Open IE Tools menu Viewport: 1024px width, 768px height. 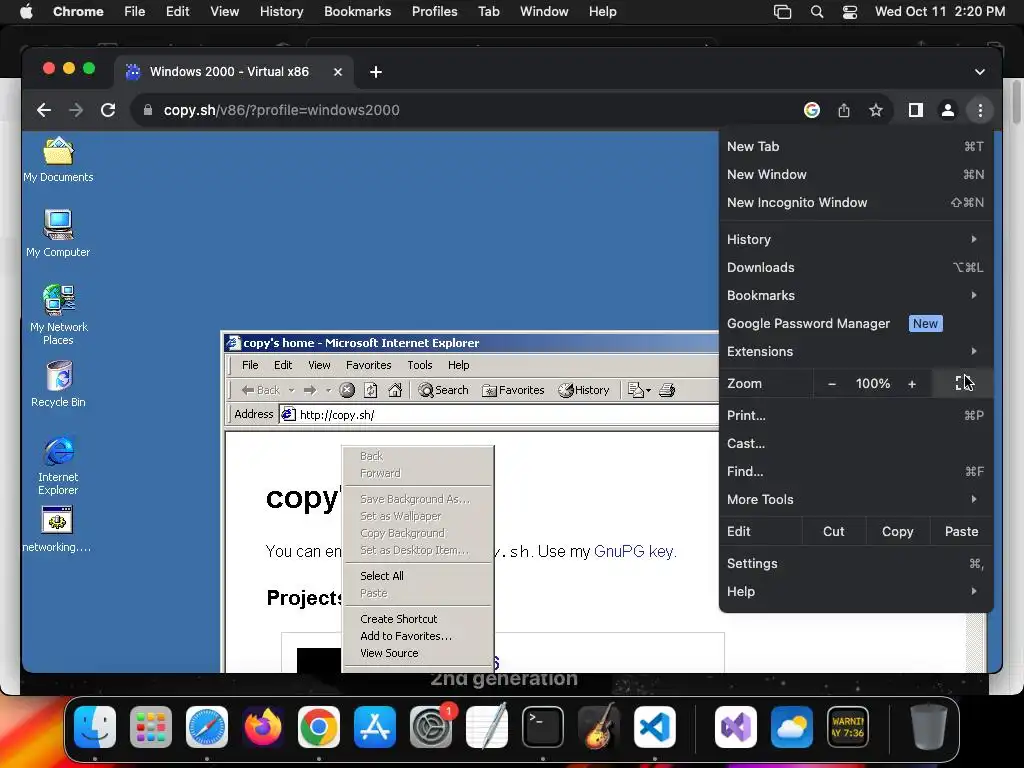tap(420, 365)
